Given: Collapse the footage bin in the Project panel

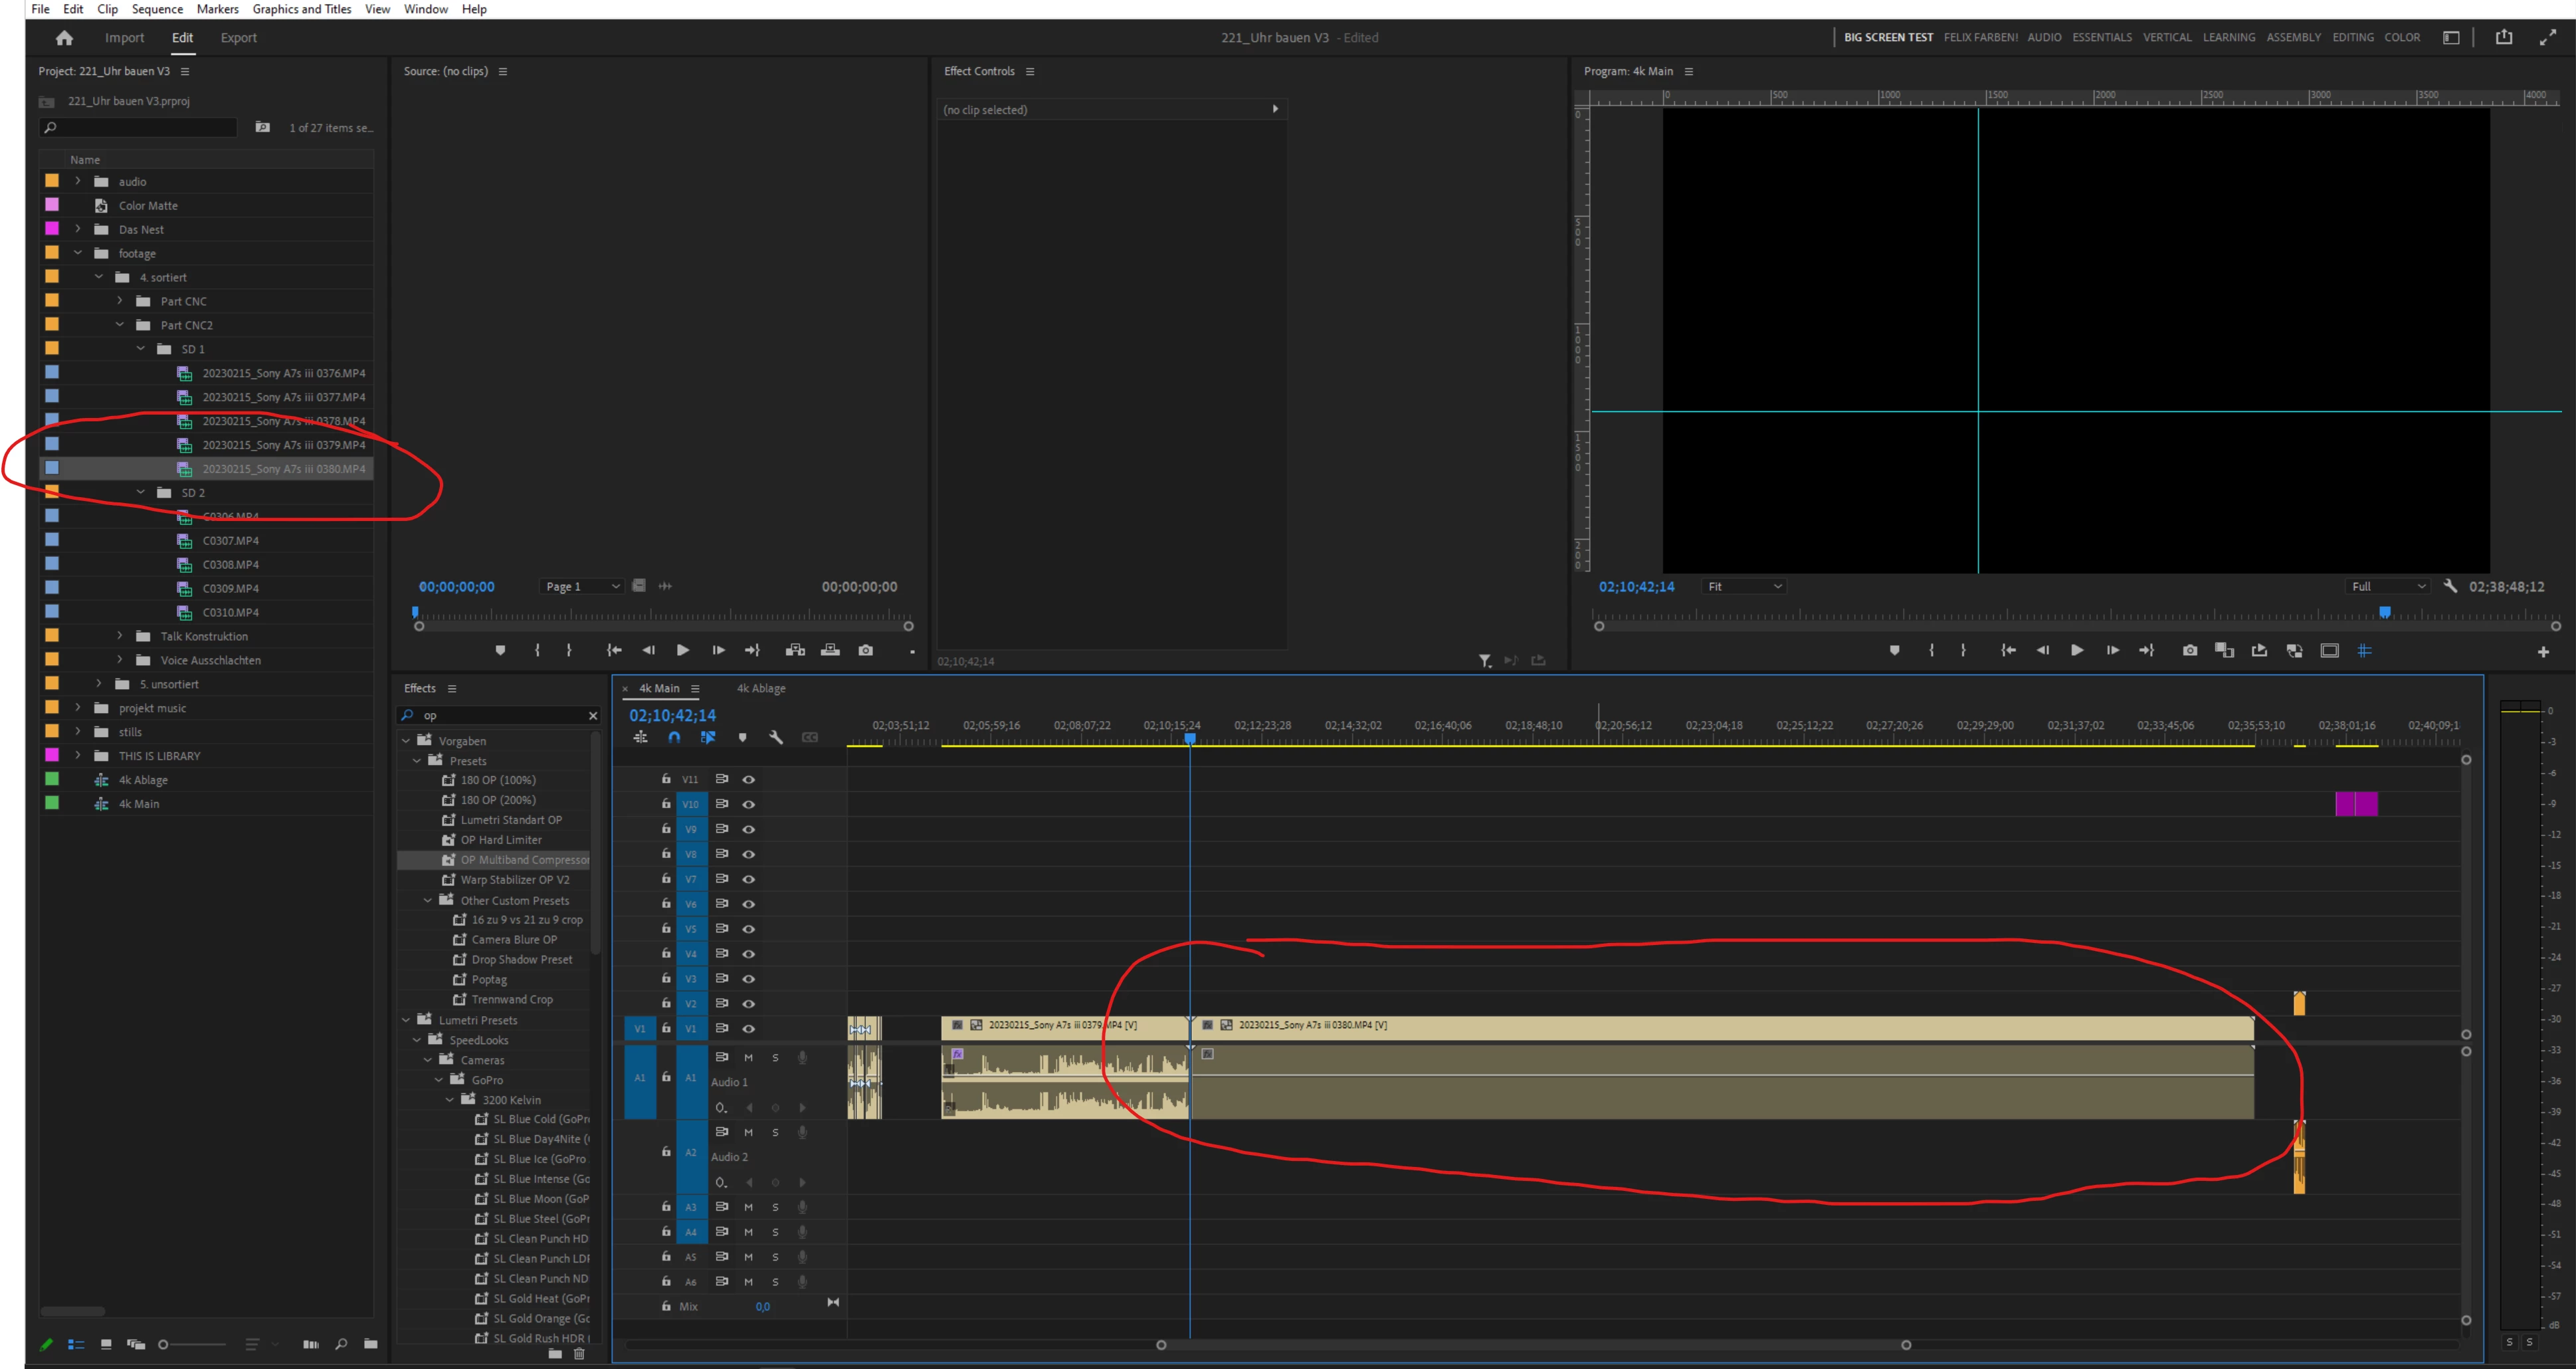Looking at the screenshot, I should click(x=78, y=253).
